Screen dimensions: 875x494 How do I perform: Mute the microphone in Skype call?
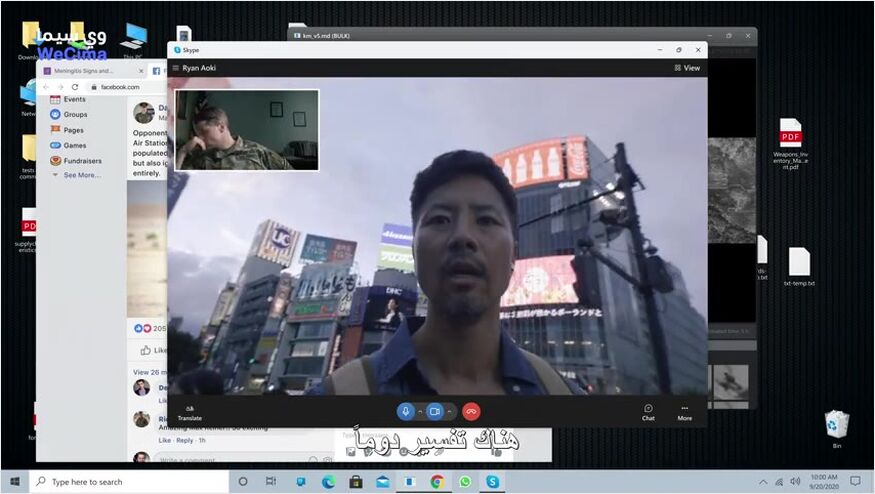click(405, 411)
